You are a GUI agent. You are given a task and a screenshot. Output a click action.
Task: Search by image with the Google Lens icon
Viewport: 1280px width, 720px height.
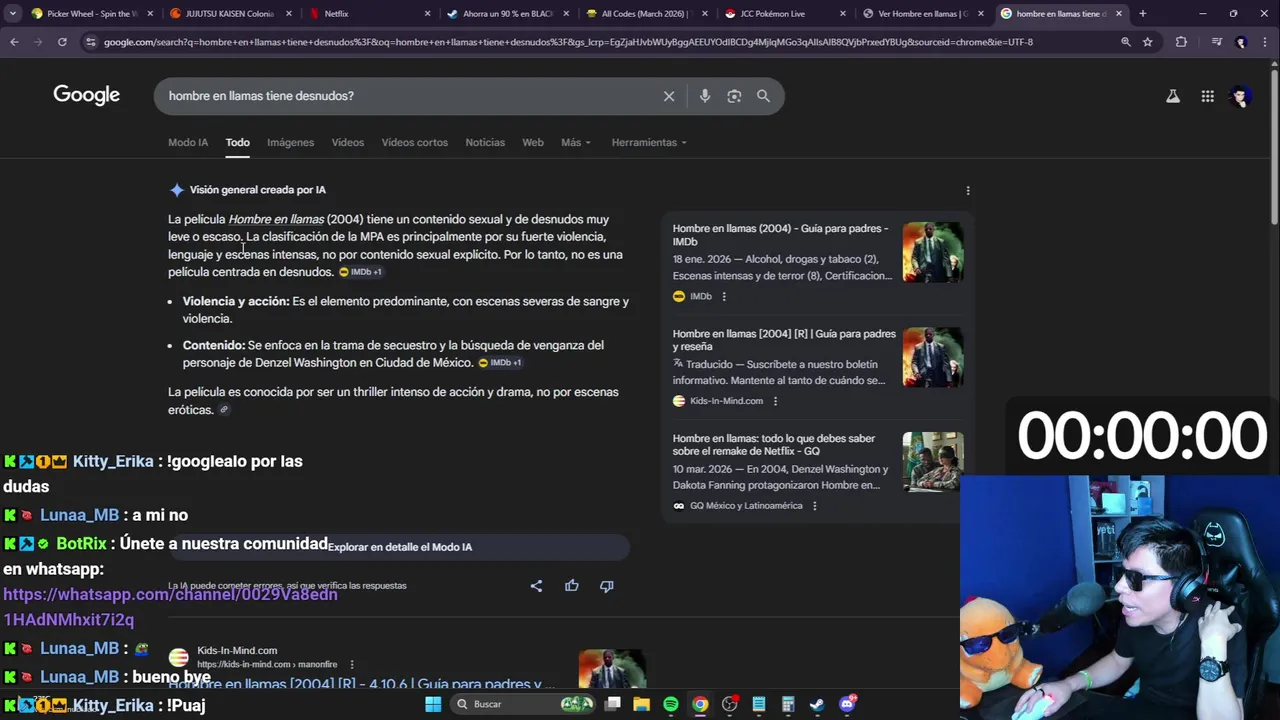point(734,96)
